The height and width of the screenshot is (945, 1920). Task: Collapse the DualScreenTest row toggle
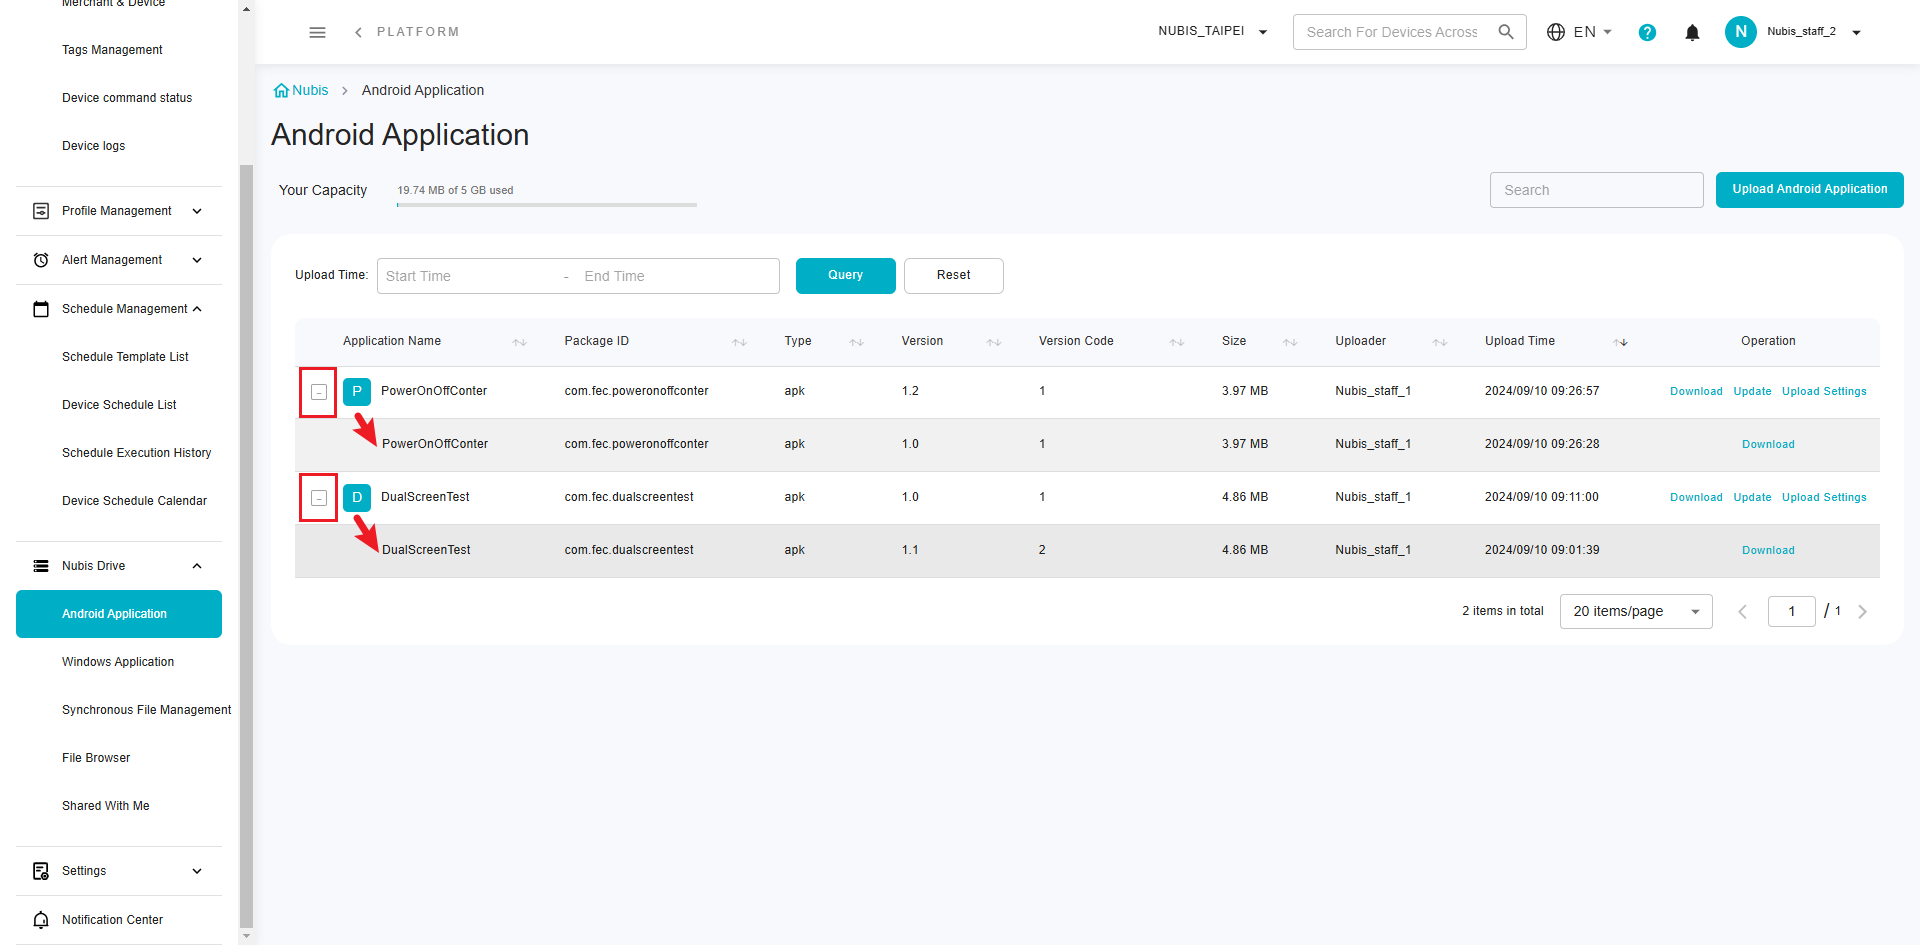pyautogui.click(x=319, y=498)
